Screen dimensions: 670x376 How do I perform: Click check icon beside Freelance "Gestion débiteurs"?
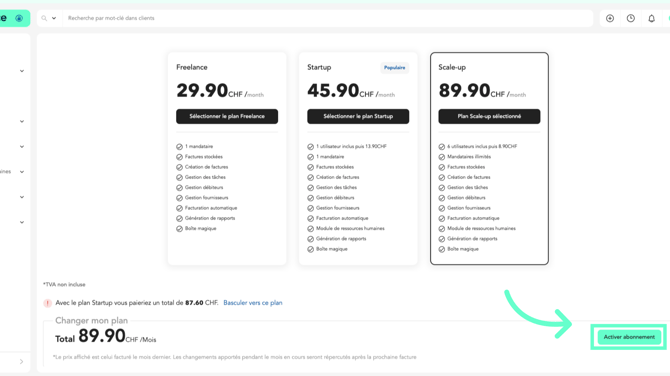click(x=179, y=188)
